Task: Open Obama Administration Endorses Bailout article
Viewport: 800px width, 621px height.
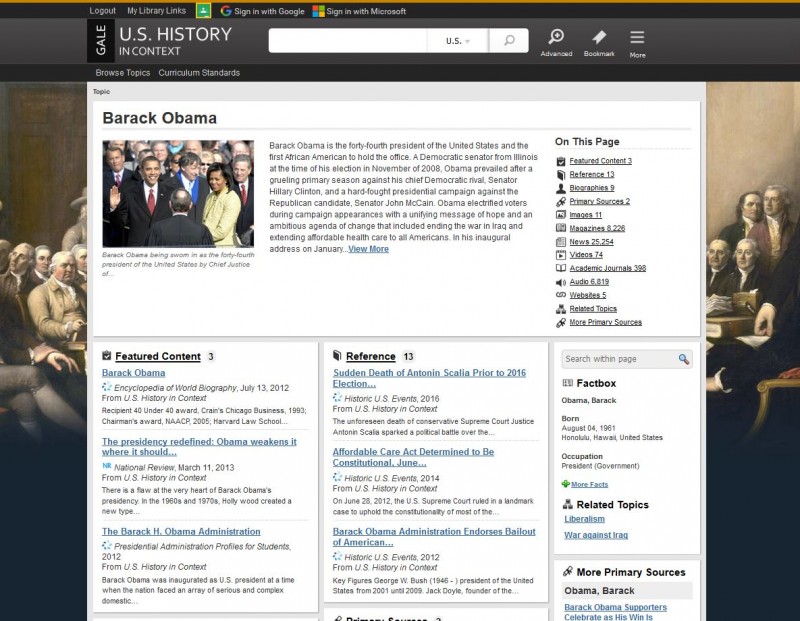Action: [x=434, y=537]
